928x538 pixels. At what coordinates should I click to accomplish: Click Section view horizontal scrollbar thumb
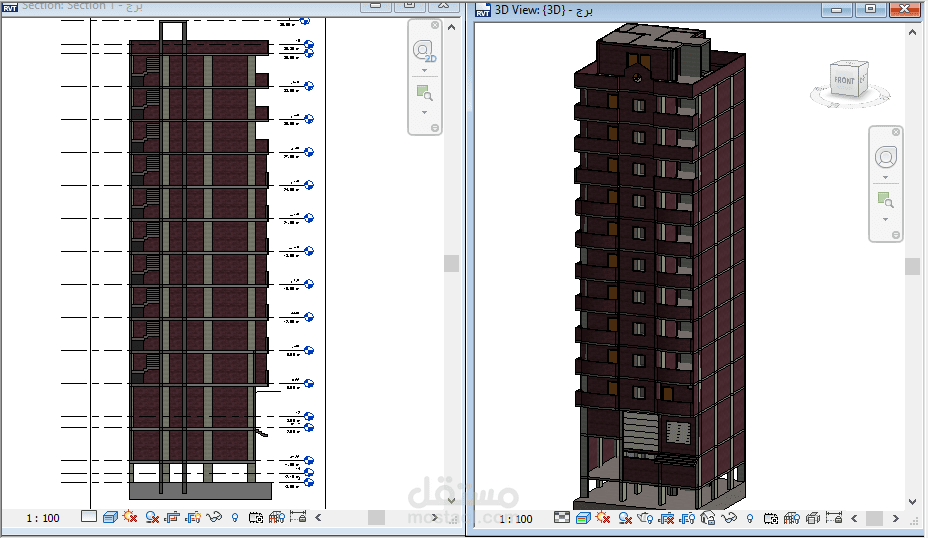tap(376, 517)
